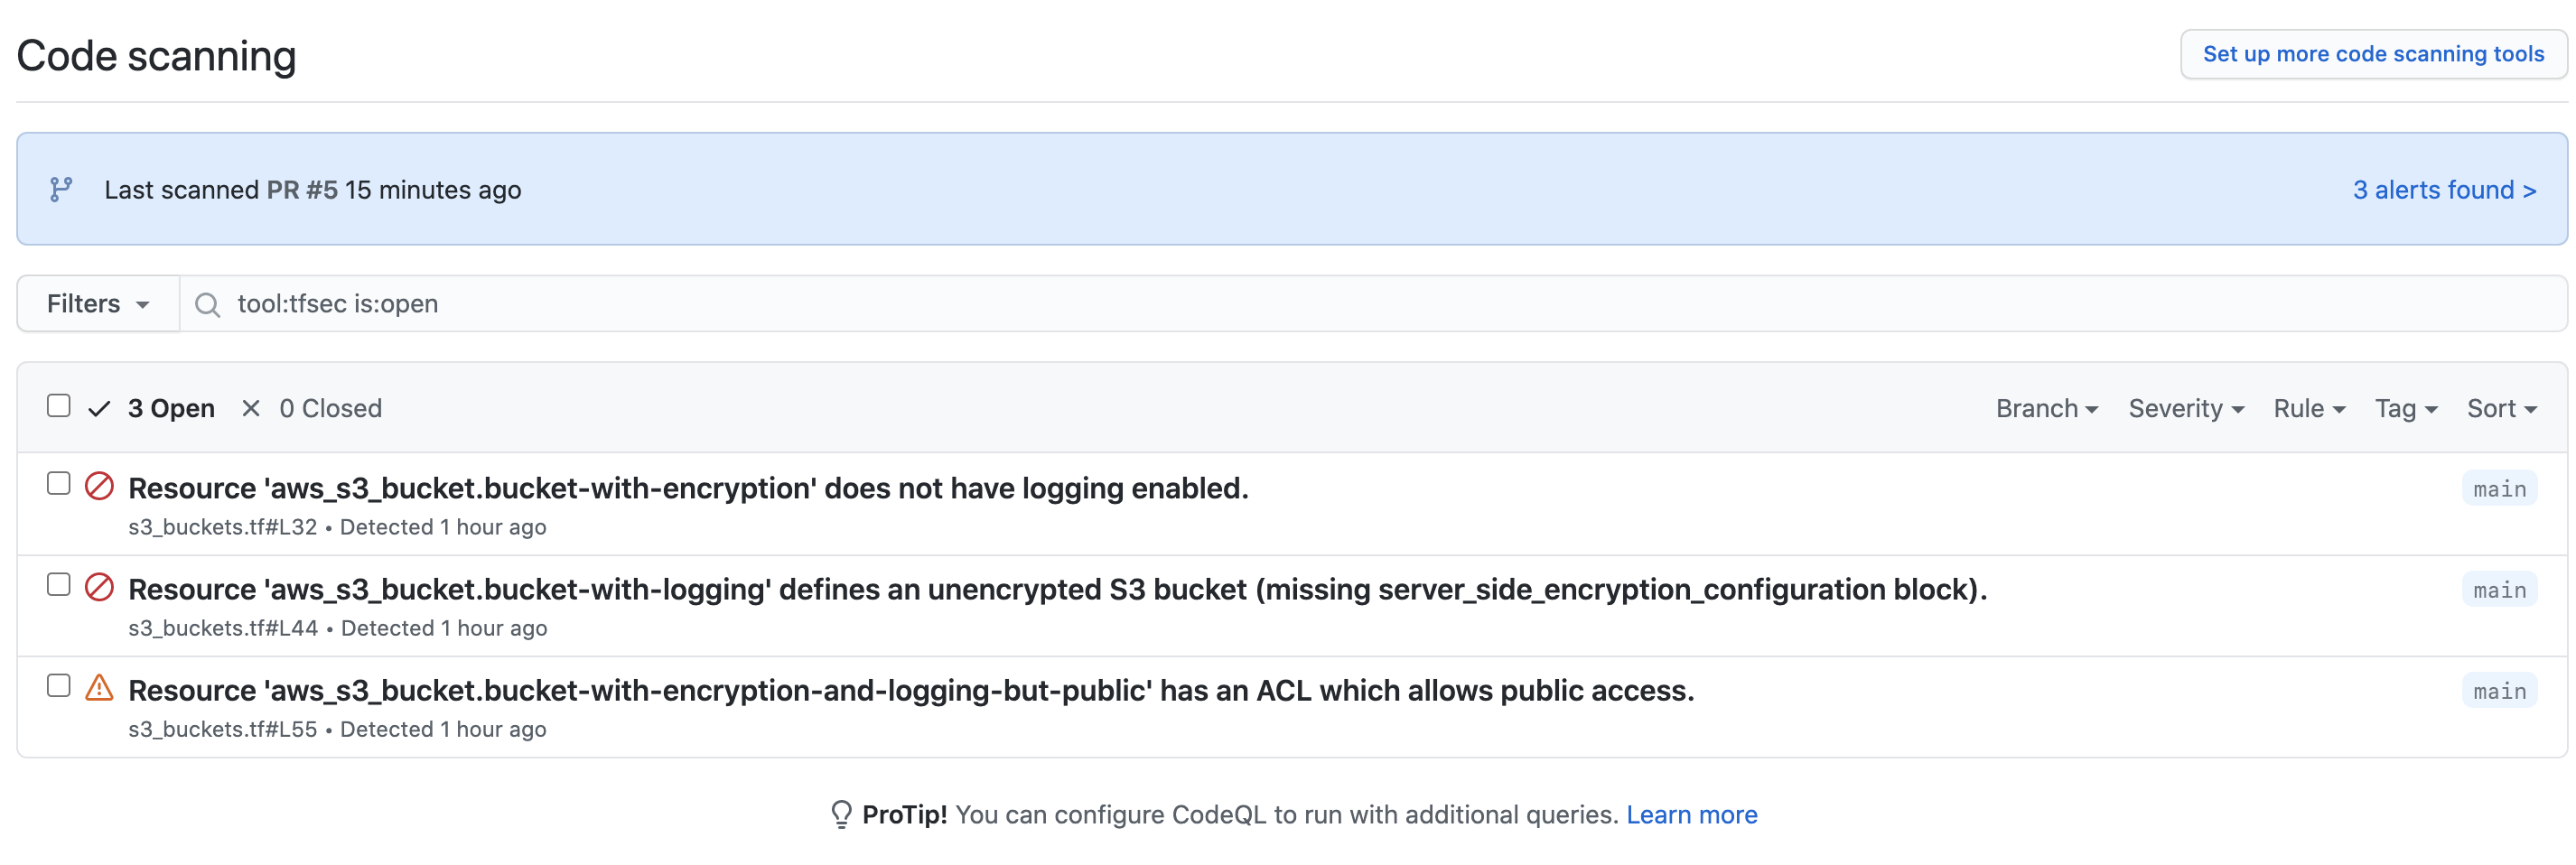Click the ProTip lightbulb icon
Viewport: 2576px width, 865px height.
coord(841,814)
